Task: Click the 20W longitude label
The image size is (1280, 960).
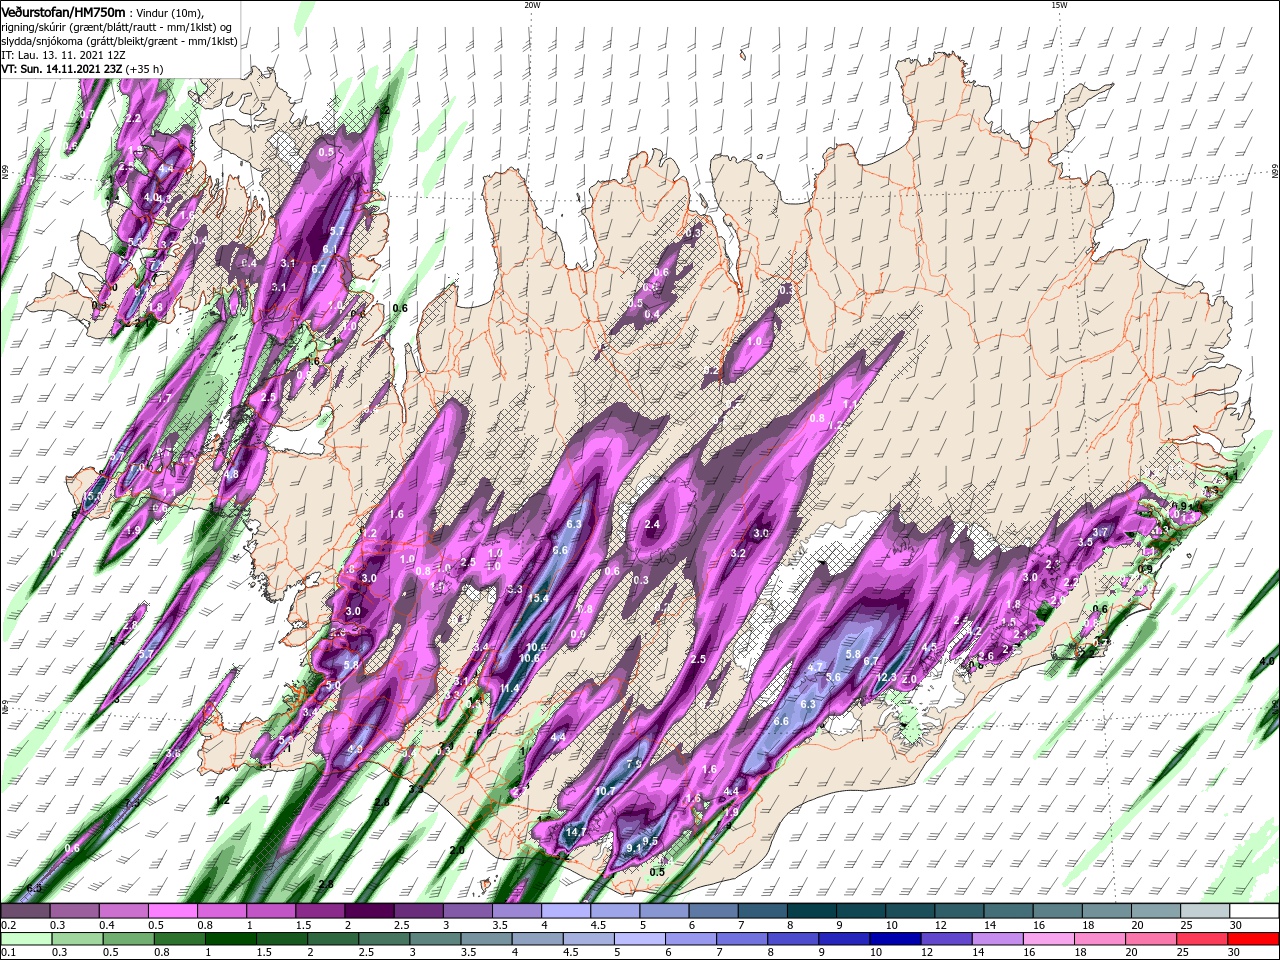Action: click(x=532, y=5)
